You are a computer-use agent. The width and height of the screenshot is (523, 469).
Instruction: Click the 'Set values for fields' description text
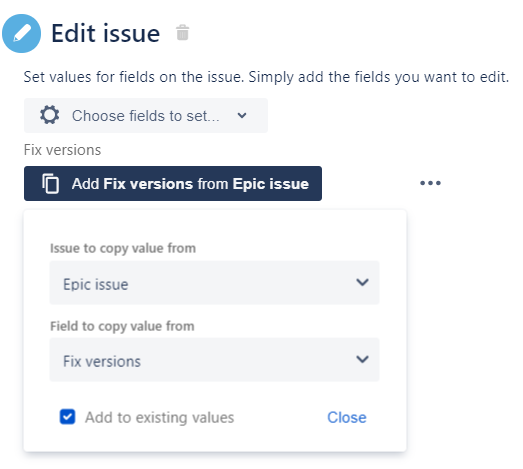tap(266, 77)
